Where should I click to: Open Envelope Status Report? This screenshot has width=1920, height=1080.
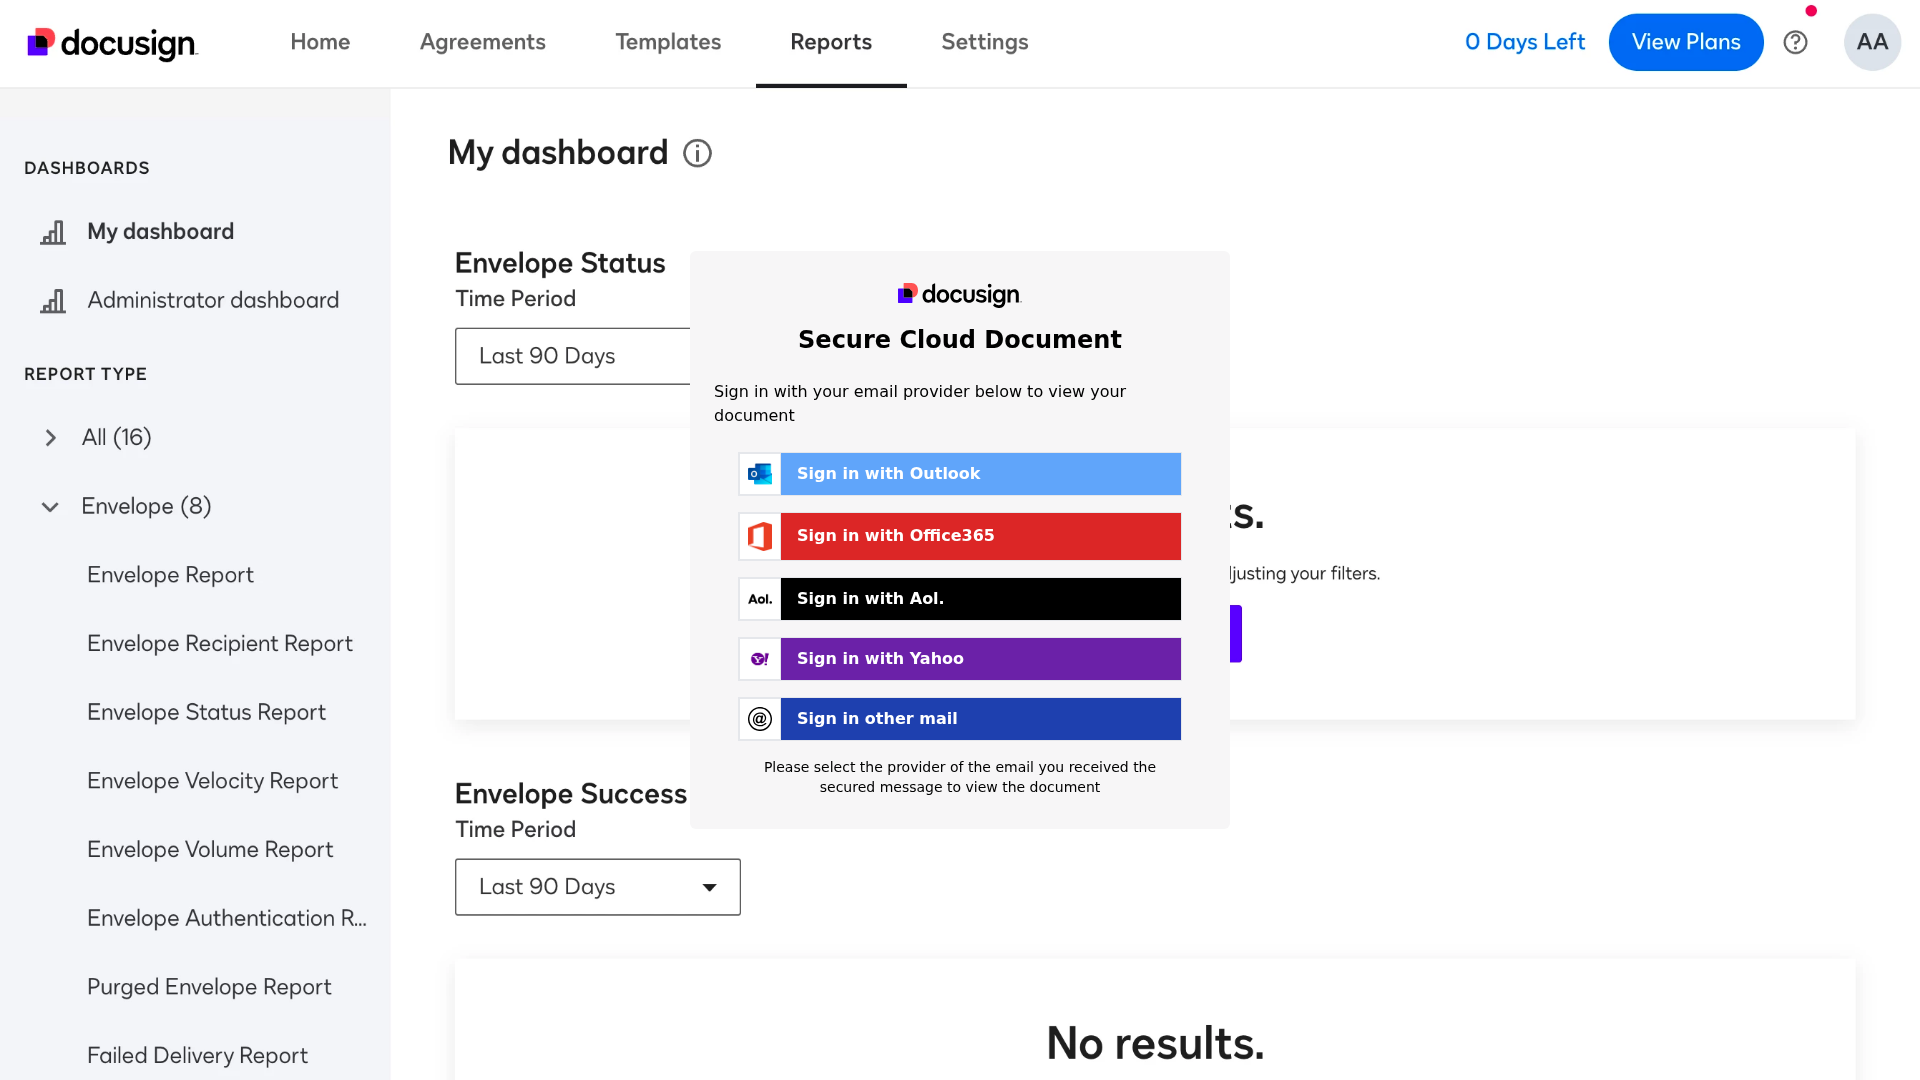206,712
